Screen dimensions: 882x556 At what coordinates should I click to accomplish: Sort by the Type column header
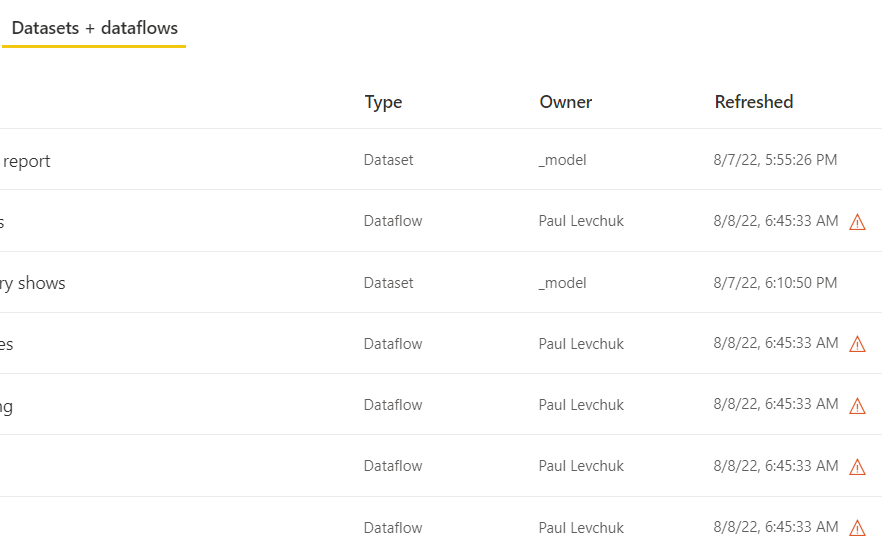click(383, 102)
